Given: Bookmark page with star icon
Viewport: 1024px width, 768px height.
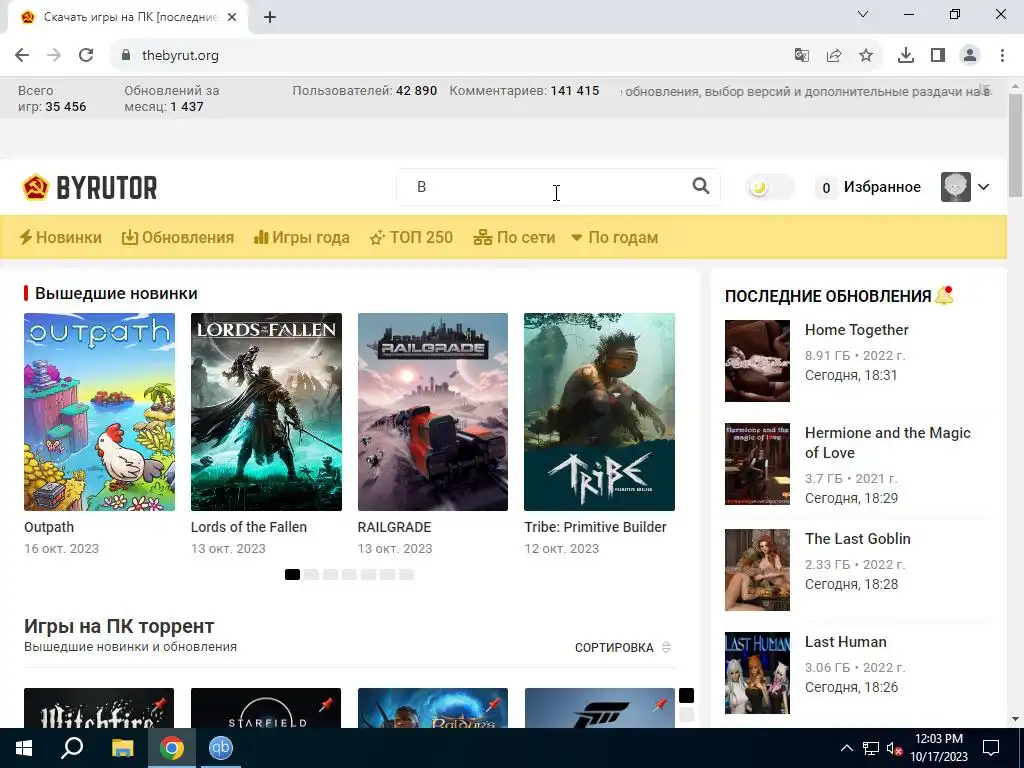Looking at the screenshot, I should [x=866, y=56].
